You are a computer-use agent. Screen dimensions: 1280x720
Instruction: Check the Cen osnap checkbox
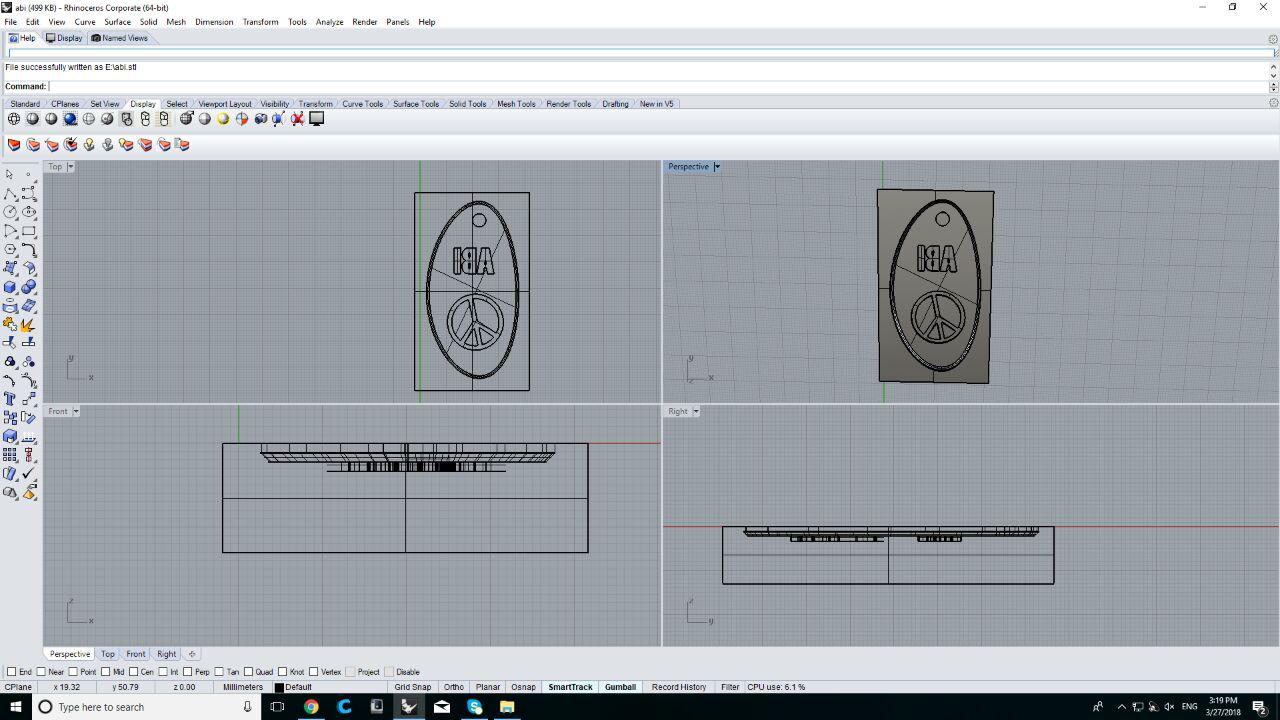(x=134, y=672)
